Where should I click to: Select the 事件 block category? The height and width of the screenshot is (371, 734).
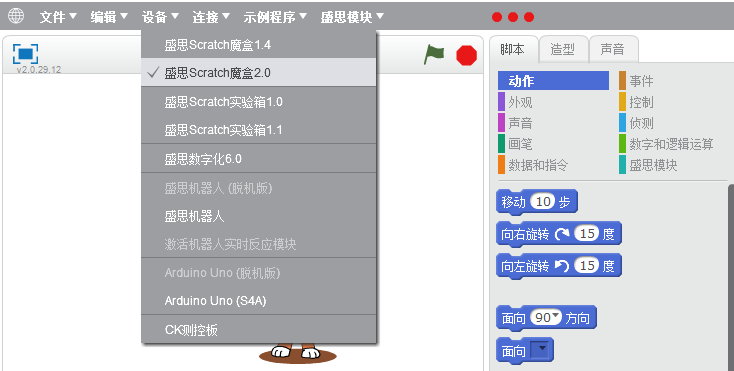(x=636, y=81)
